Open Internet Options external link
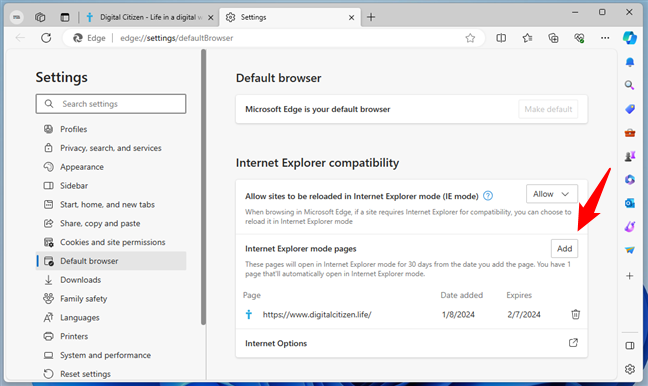This screenshot has width=648, height=386. coord(573,343)
